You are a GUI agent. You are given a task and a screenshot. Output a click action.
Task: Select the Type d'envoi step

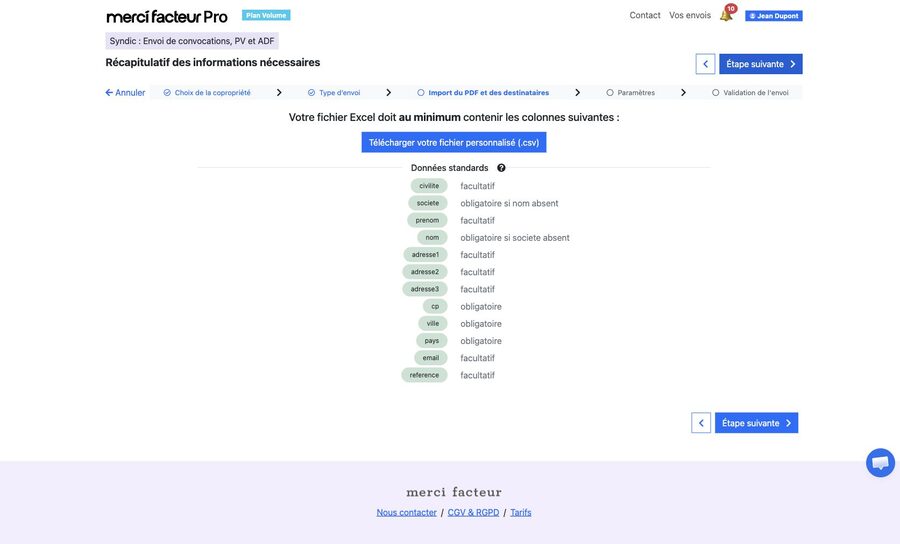(x=334, y=92)
